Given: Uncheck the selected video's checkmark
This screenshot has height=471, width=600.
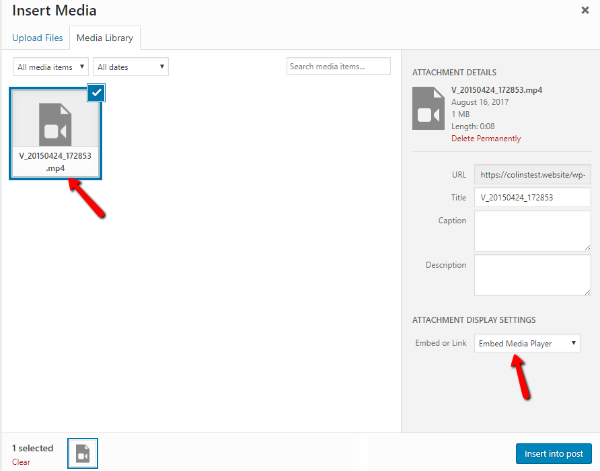Looking at the screenshot, I should (x=96, y=93).
